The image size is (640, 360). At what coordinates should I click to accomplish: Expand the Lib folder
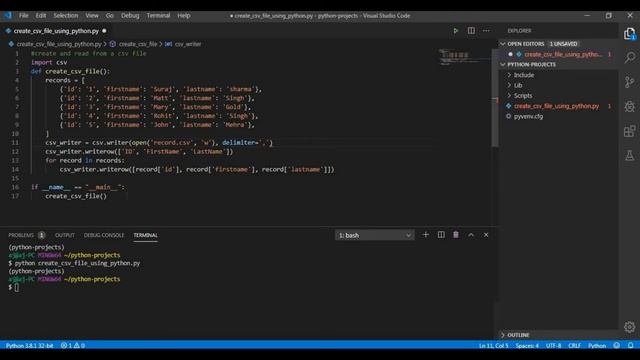[518, 85]
